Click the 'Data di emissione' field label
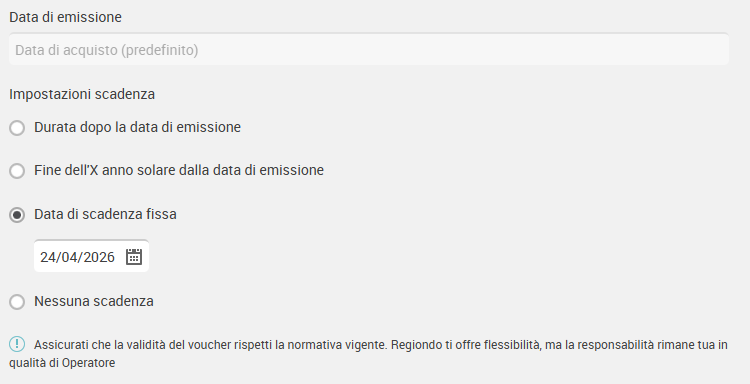 (x=66, y=17)
